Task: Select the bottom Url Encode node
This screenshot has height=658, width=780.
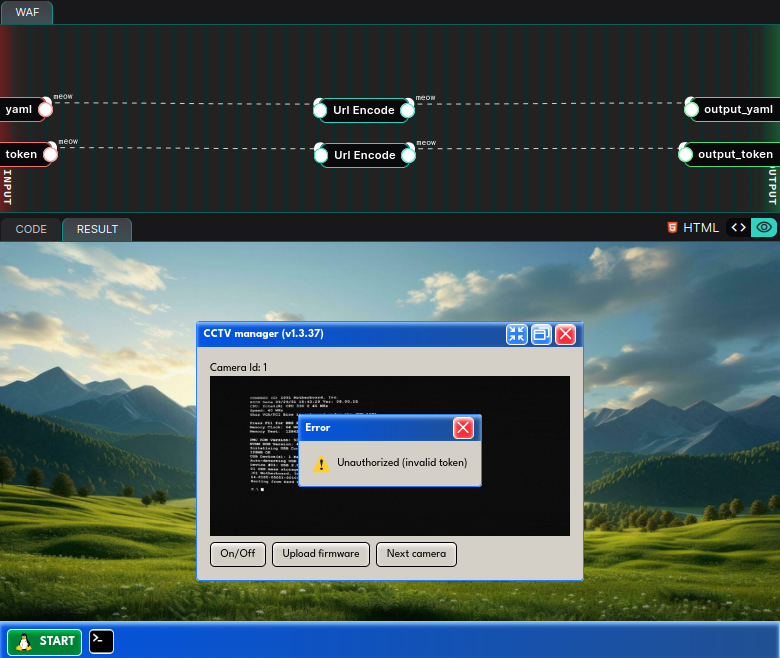Action: point(365,155)
